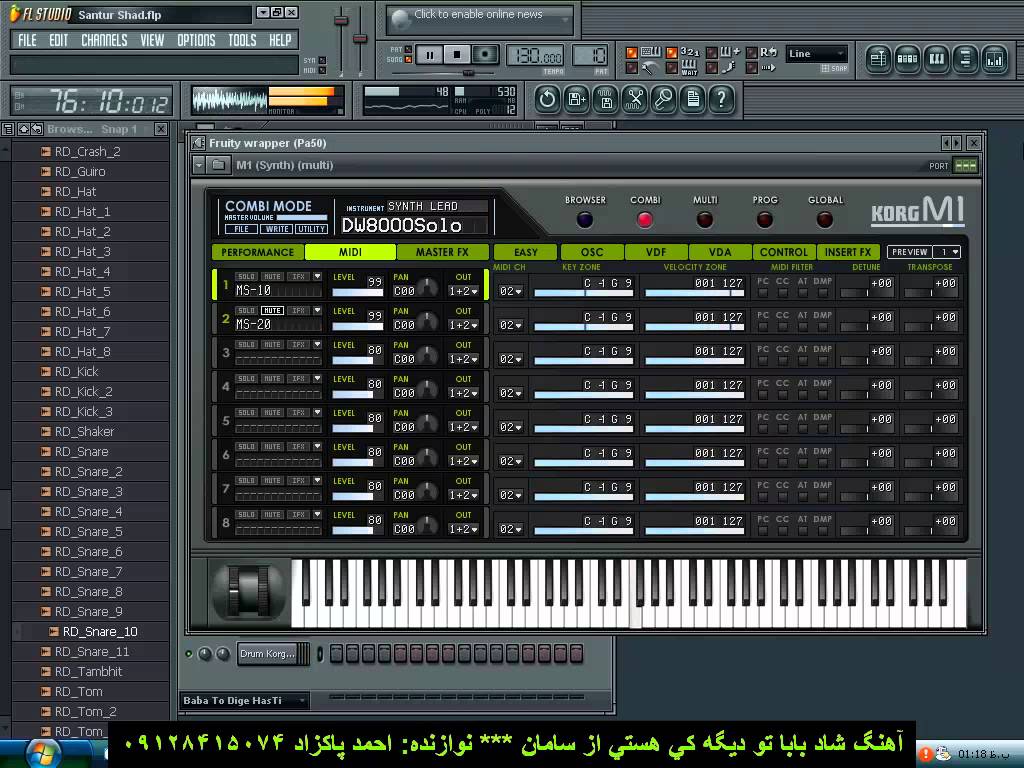Open the VIEW menu
This screenshot has width=1024, height=768.
coord(152,40)
